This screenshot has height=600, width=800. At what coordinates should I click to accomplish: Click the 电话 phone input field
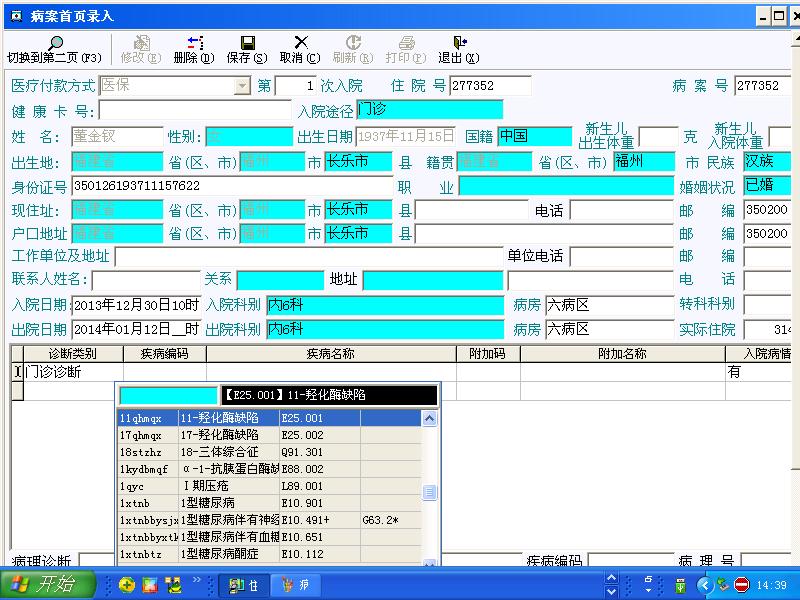point(622,210)
